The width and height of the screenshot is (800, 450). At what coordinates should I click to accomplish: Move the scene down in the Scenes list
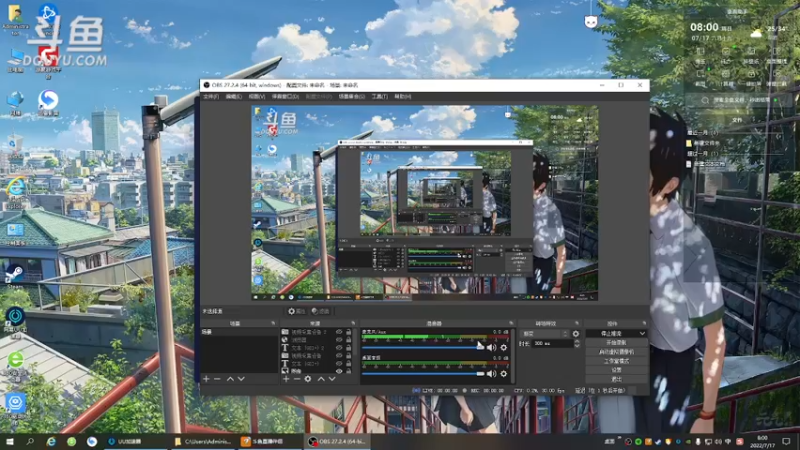(241, 379)
